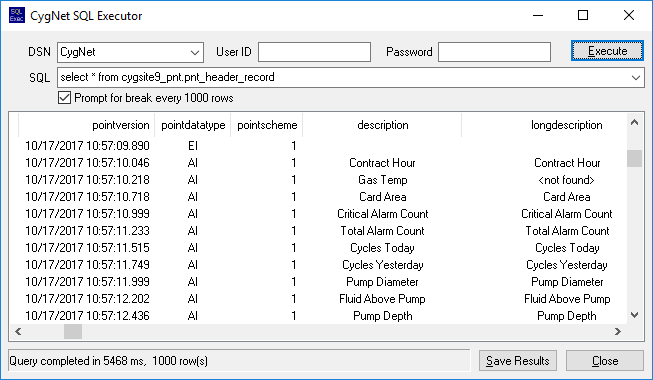Click the Save Results button
This screenshot has width=653, height=380.
click(518, 361)
